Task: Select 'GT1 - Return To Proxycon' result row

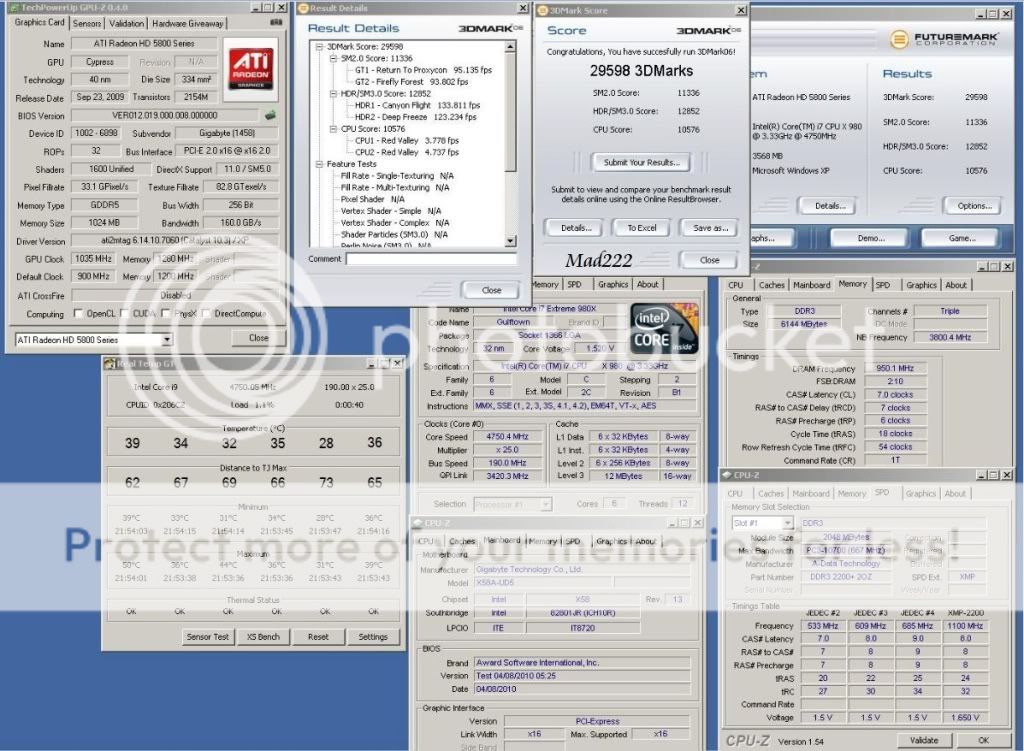Action: click(423, 71)
